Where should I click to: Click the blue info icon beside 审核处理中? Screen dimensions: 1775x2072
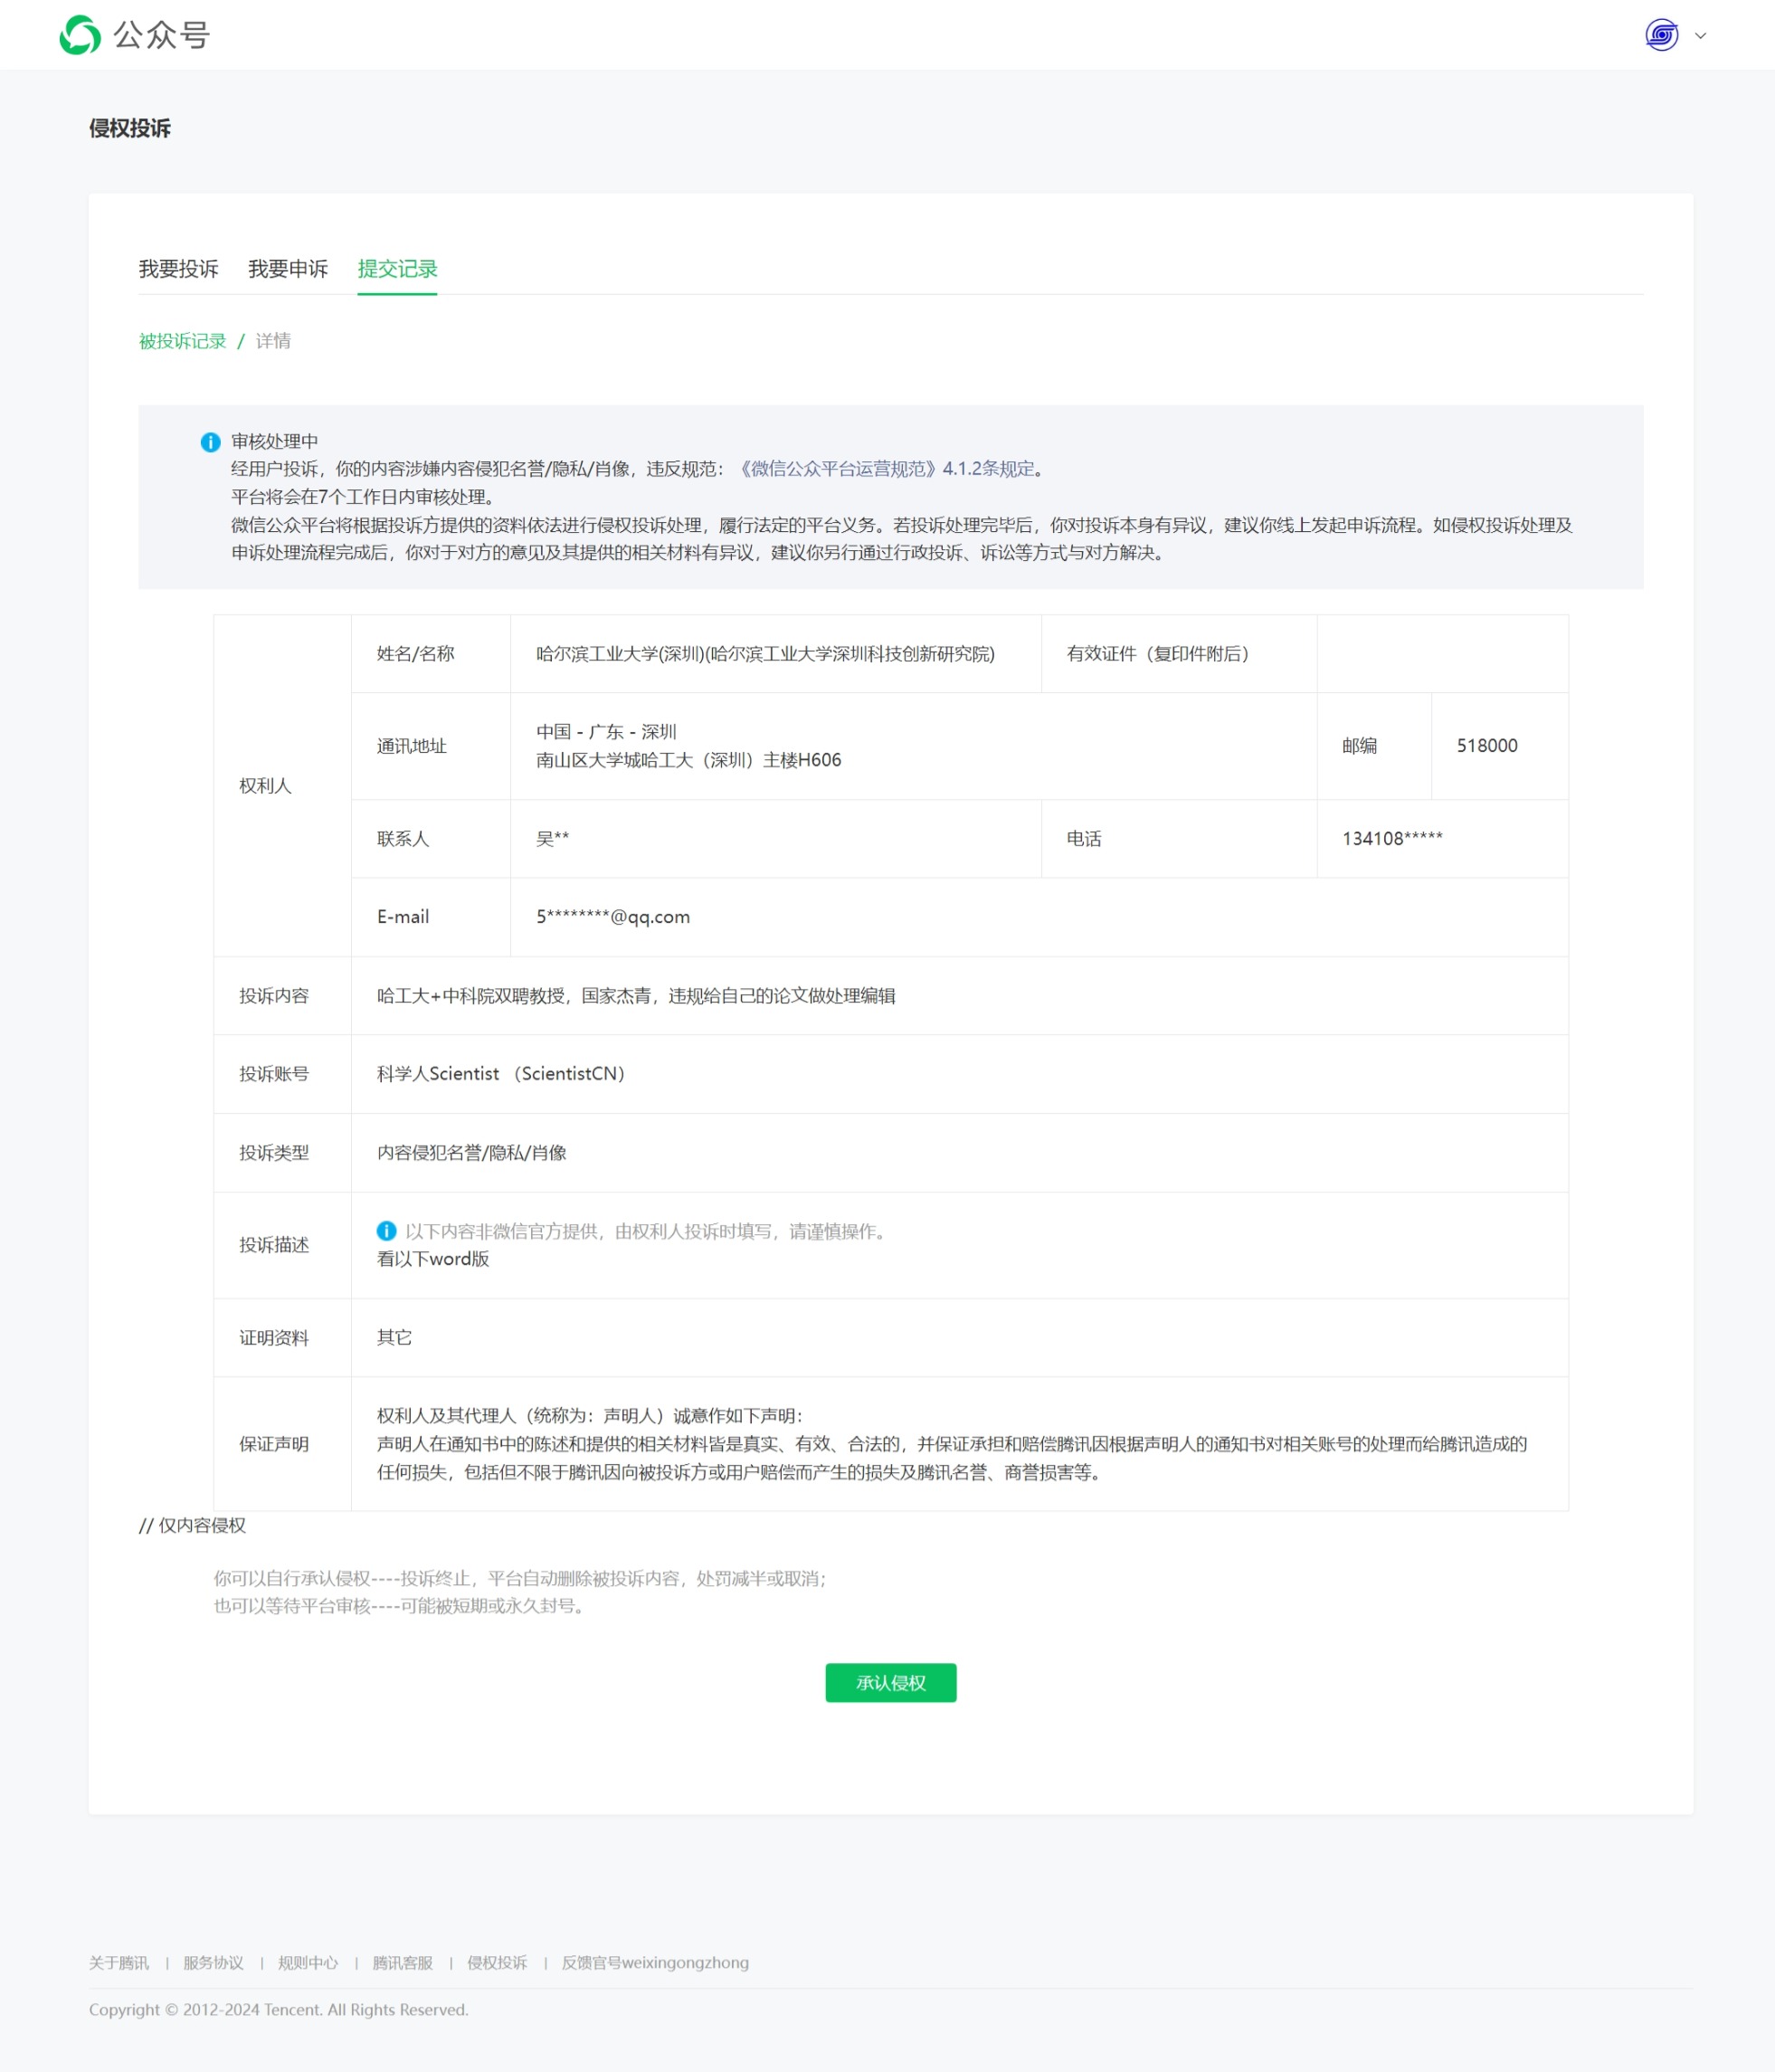click(210, 442)
